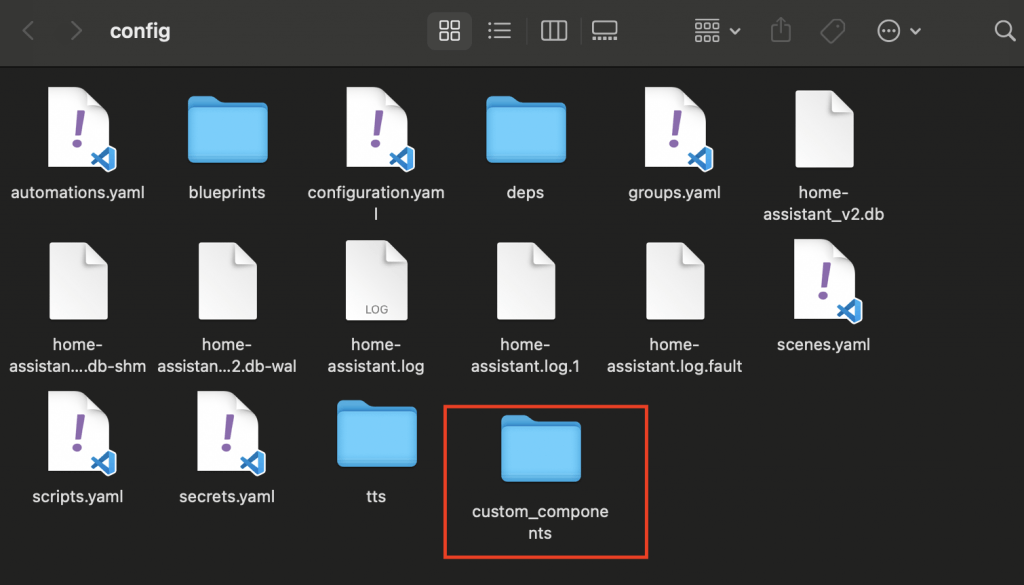Image resolution: width=1024 pixels, height=585 pixels.
Task: Switch to icon grid view
Action: (449, 31)
